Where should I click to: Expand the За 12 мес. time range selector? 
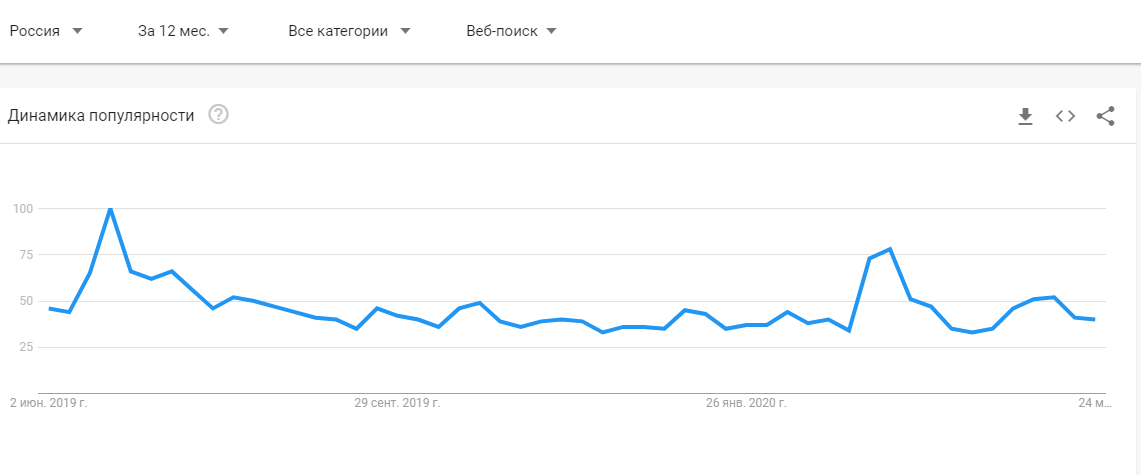(183, 31)
